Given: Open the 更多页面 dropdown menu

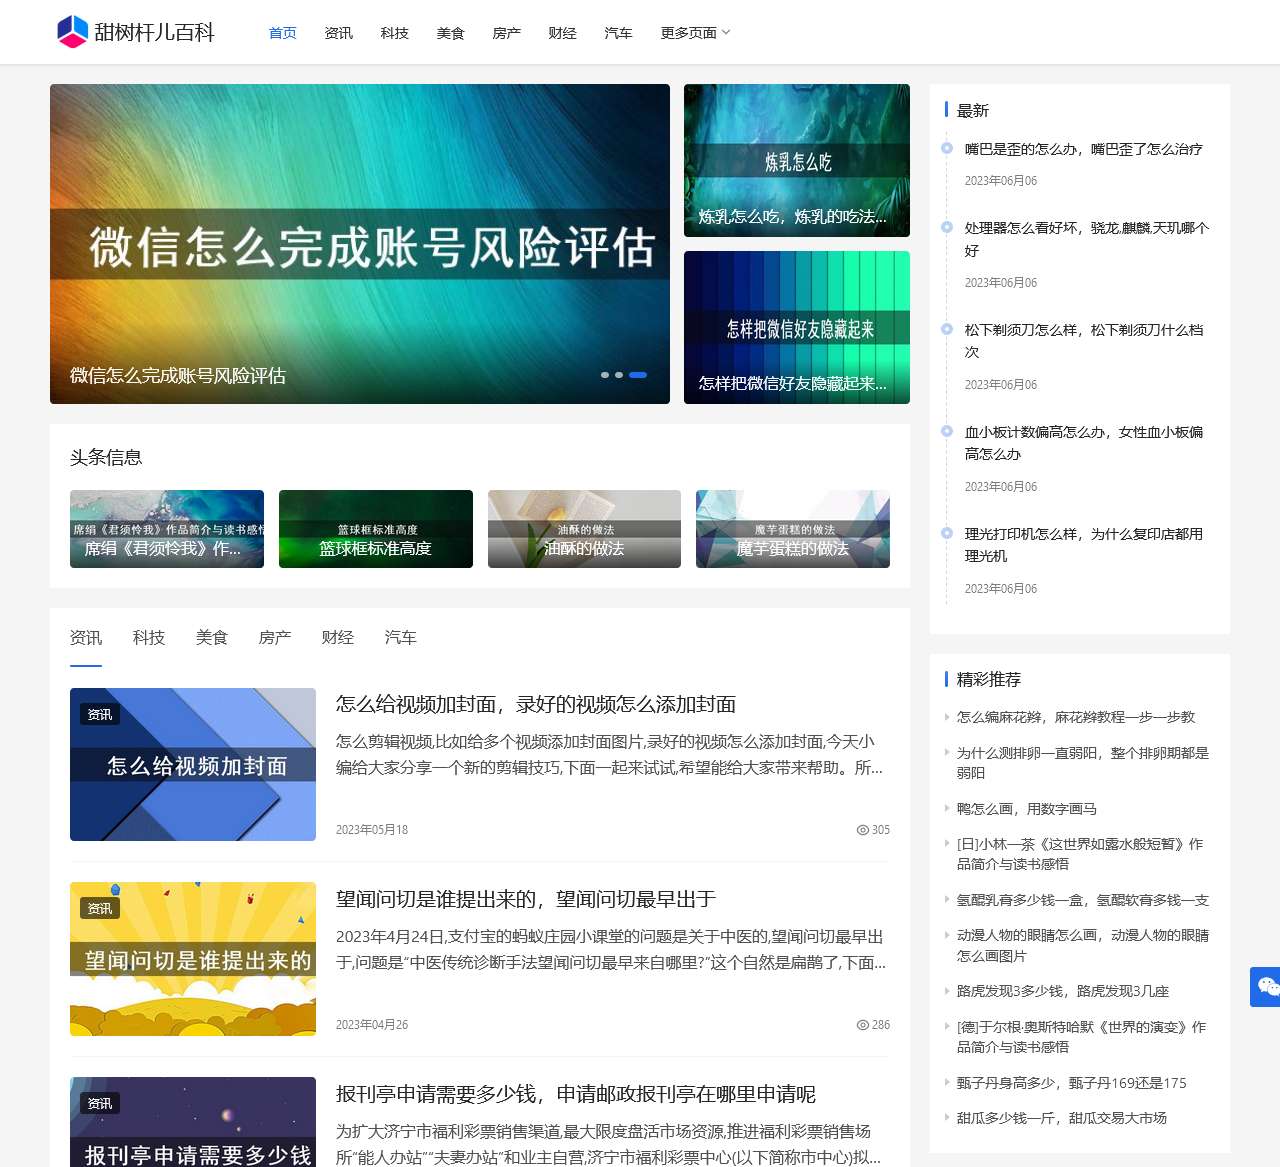Looking at the screenshot, I should coord(694,32).
